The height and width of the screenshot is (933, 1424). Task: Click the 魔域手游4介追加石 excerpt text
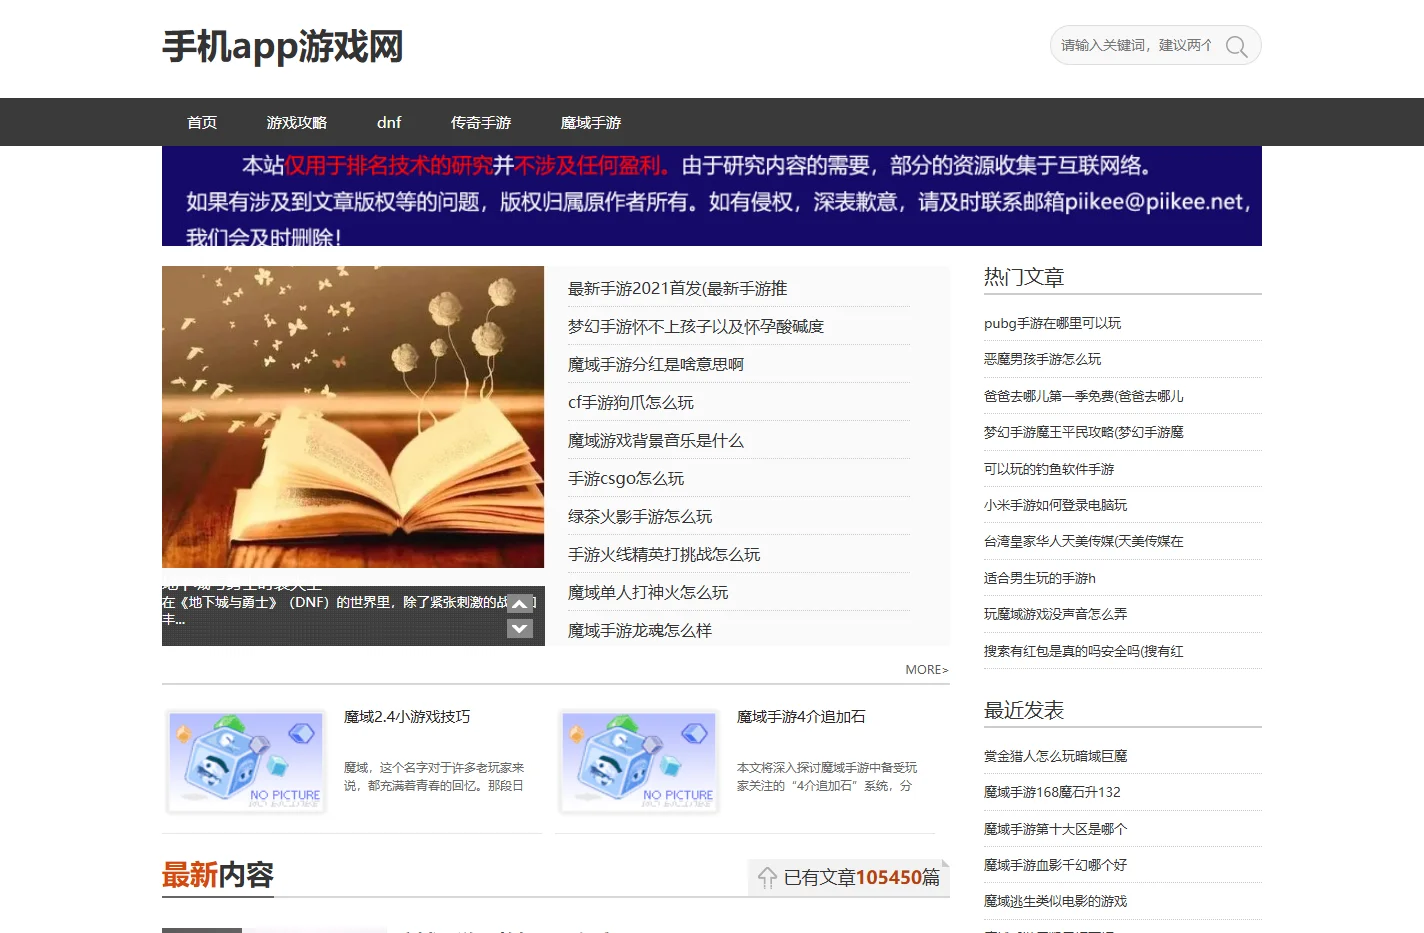click(827, 777)
